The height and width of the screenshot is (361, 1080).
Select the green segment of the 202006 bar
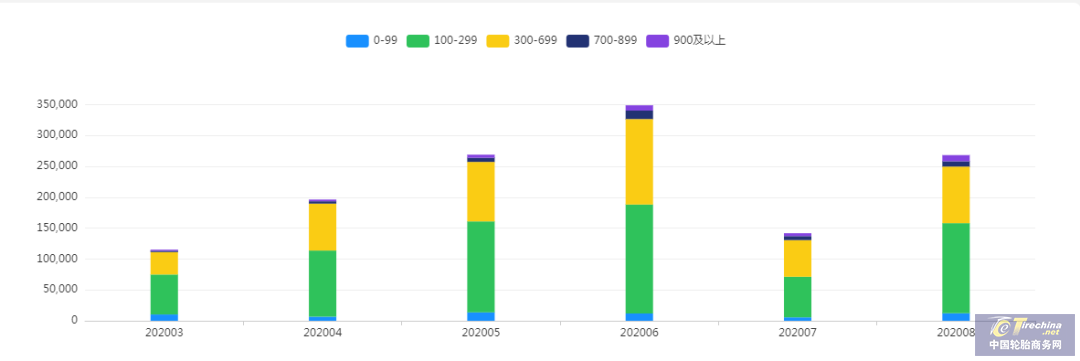tap(639, 259)
